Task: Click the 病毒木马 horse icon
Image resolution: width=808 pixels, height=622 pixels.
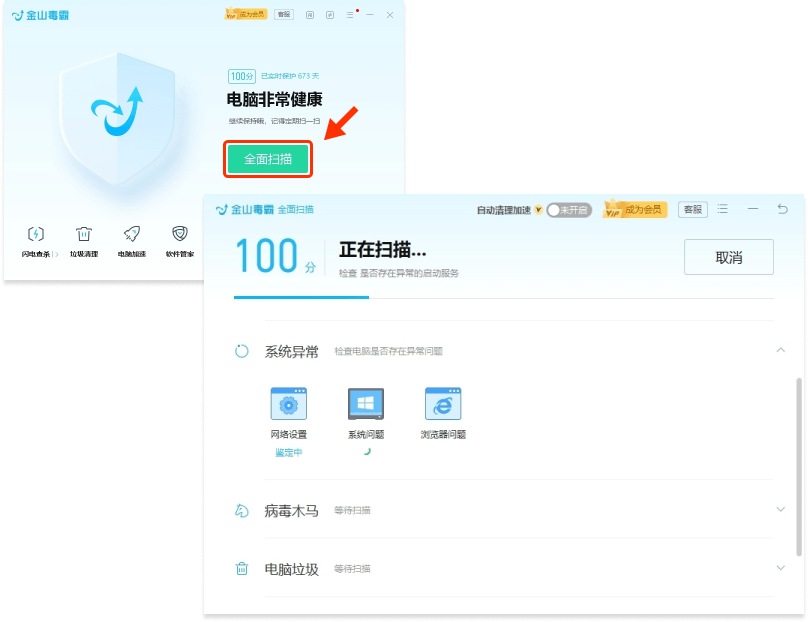Action: (242, 511)
